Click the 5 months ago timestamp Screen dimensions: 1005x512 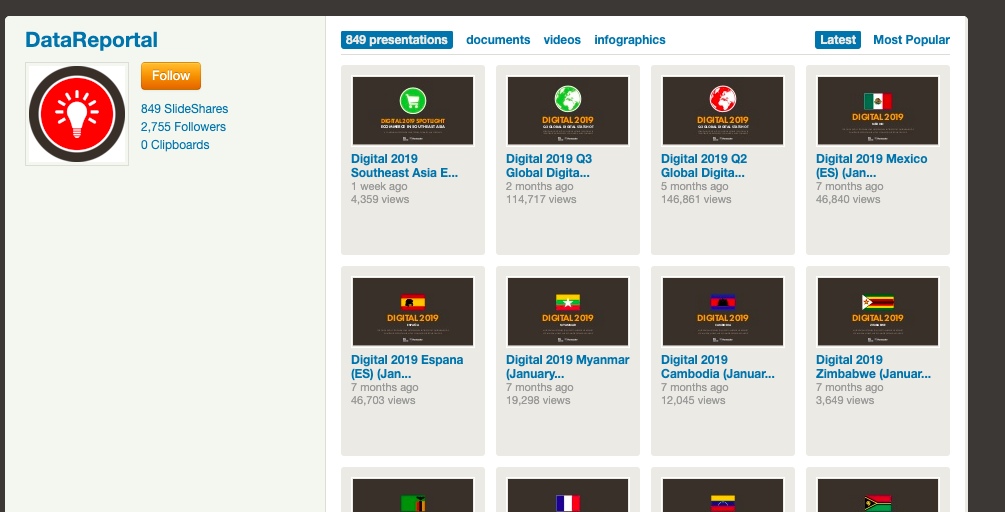click(x=695, y=186)
